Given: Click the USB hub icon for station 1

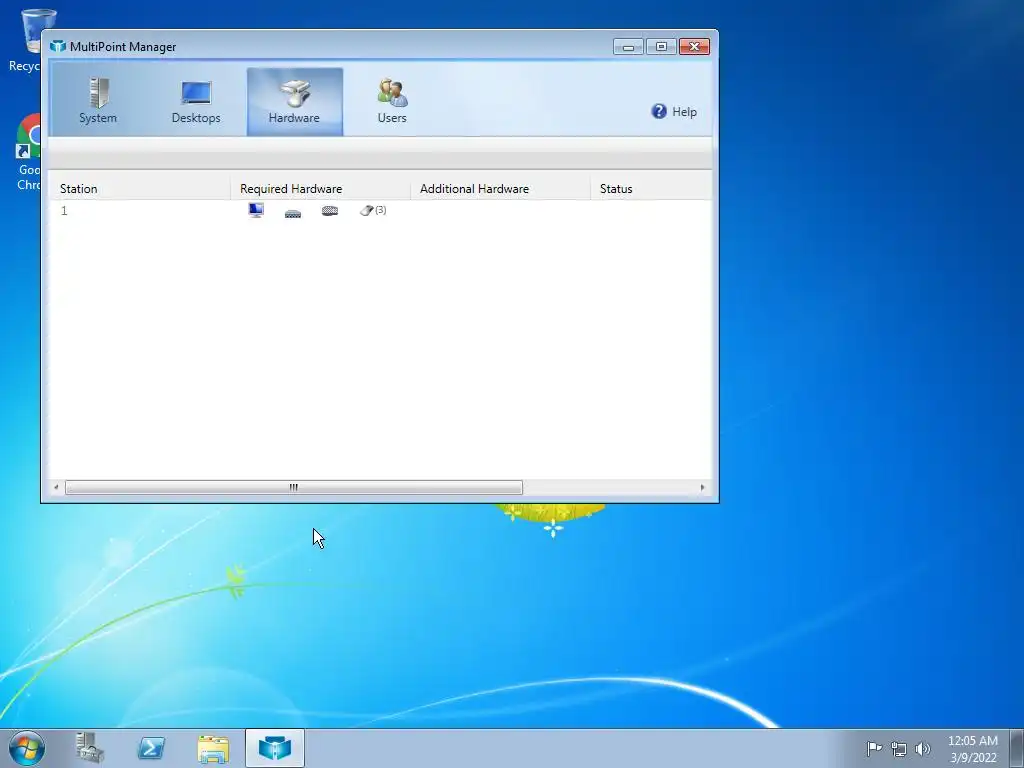Looking at the screenshot, I should pyautogui.click(x=293, y=213).
